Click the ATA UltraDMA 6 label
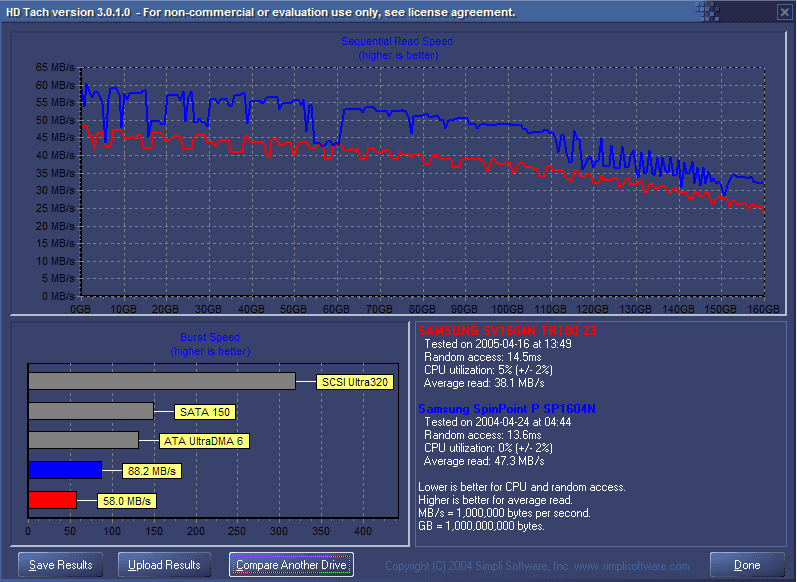Screen dimensions: 797x582 click(203, 441)
